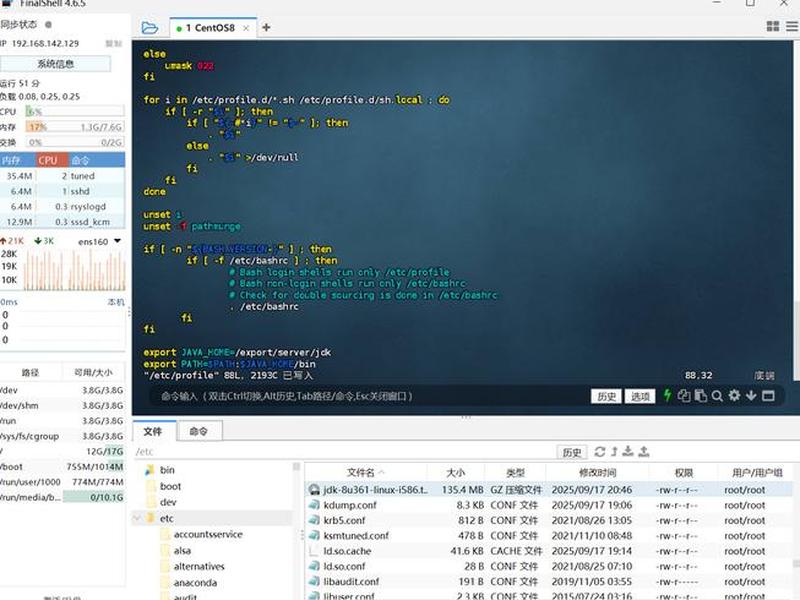
Task: Open terminal 选项 button
Action: (x=640, y=396)
